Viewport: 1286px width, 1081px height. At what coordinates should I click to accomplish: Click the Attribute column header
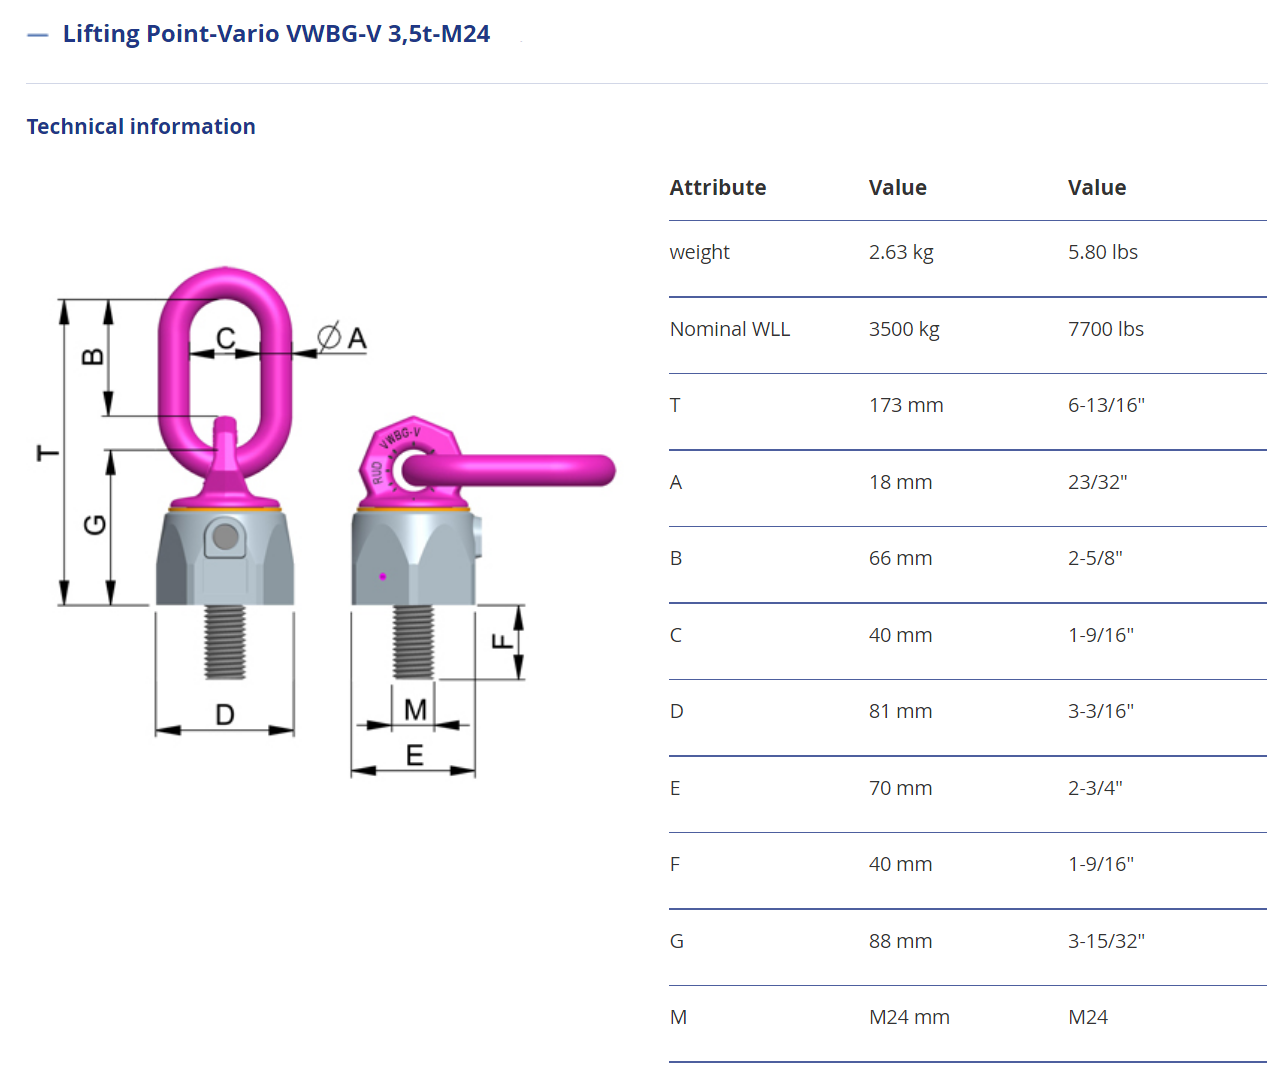point(717,188)
